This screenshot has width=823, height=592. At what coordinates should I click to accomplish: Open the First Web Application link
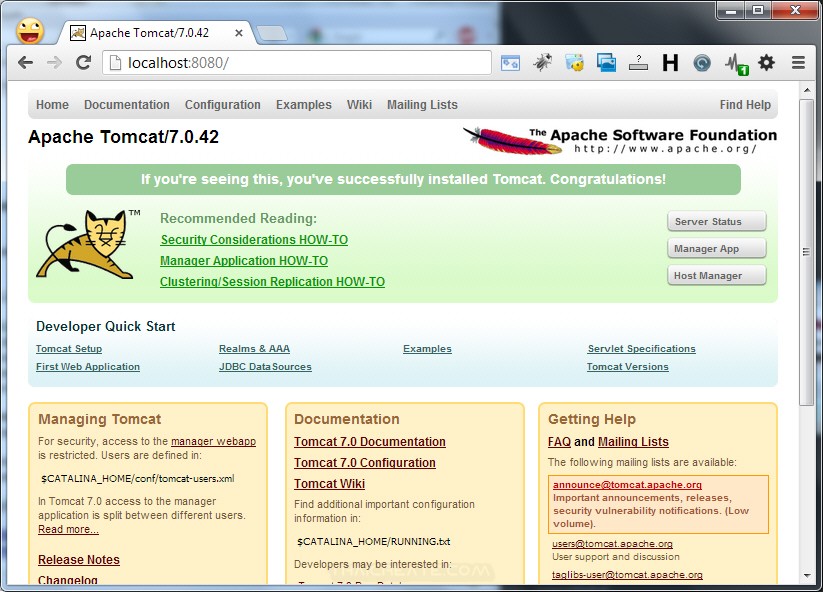(x=88, y=366)
